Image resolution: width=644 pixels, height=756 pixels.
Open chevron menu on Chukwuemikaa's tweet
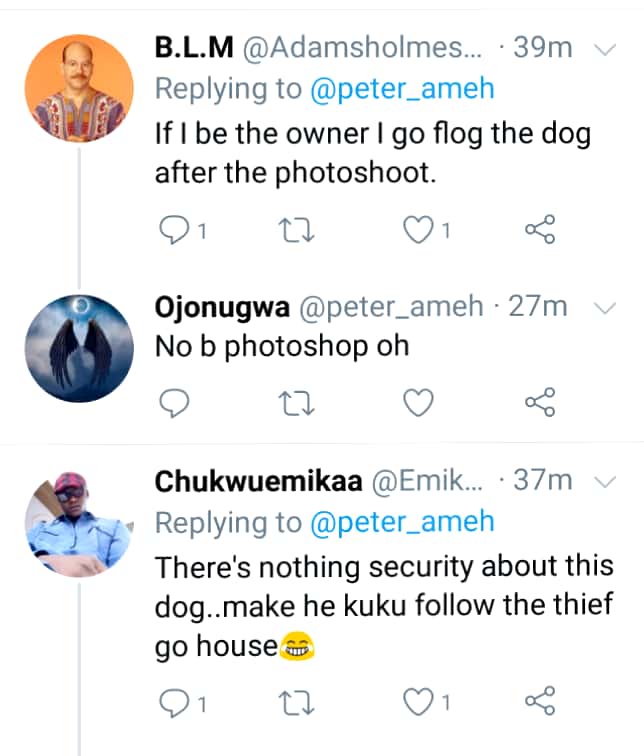pyautogui.click(x=606, y=481)
